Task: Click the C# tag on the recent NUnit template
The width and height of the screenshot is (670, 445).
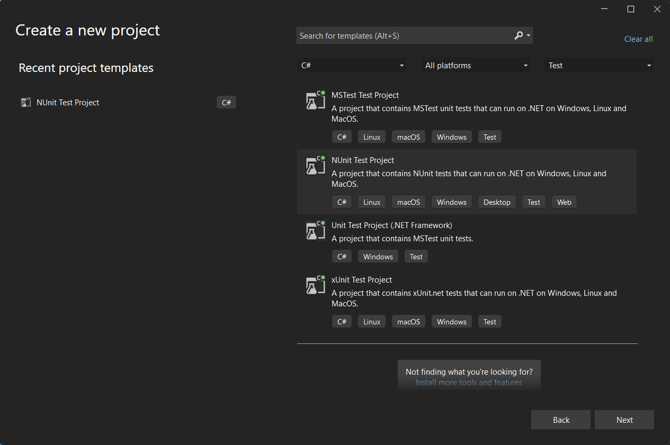Action: 226,102
